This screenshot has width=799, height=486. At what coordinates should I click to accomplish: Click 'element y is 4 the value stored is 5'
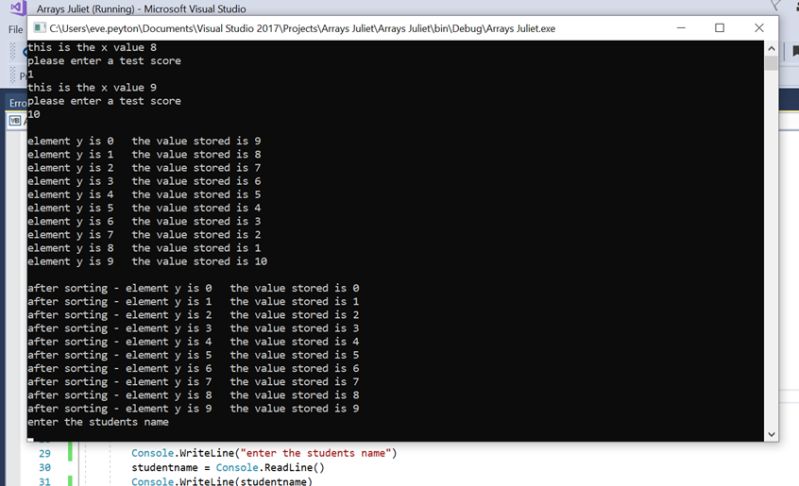144,195
